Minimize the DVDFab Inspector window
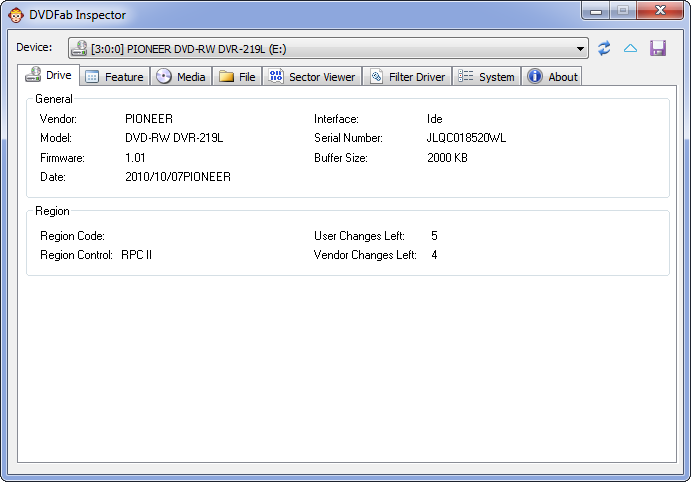This screenshot has width=691, height=482. click(x=596, y=11)
